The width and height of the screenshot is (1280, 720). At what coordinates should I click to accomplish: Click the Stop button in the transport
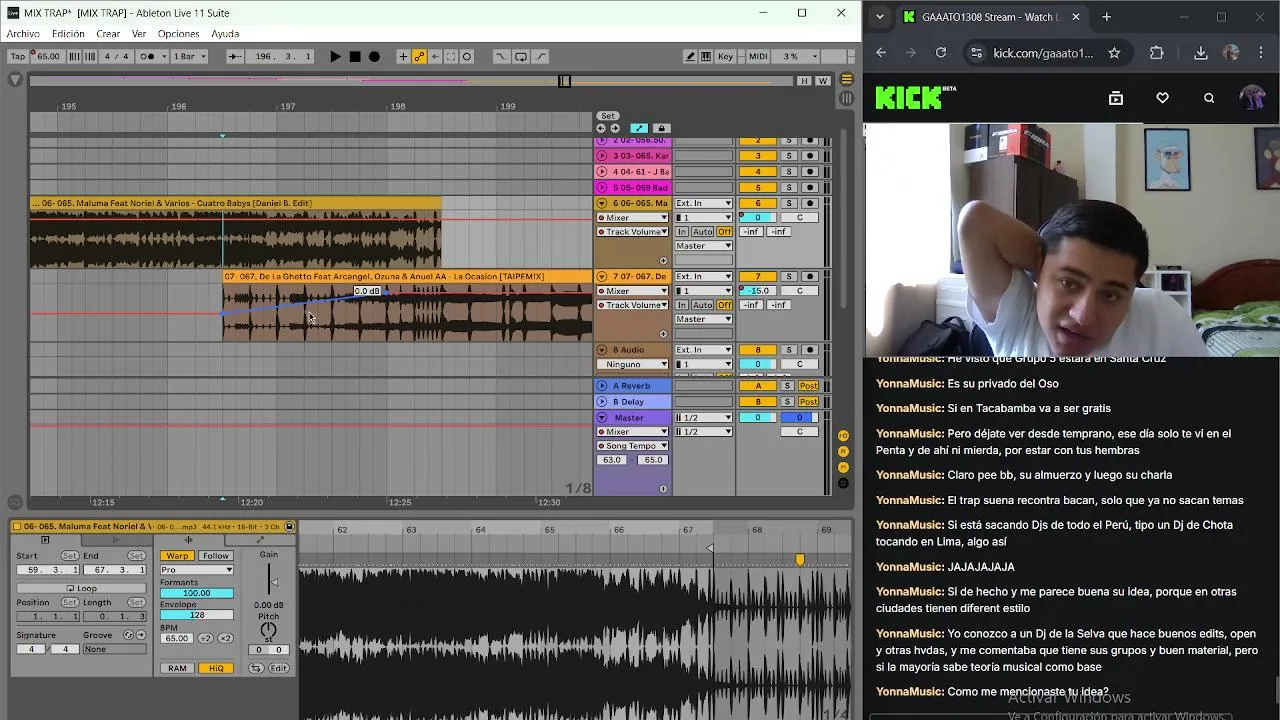[355, 57]
